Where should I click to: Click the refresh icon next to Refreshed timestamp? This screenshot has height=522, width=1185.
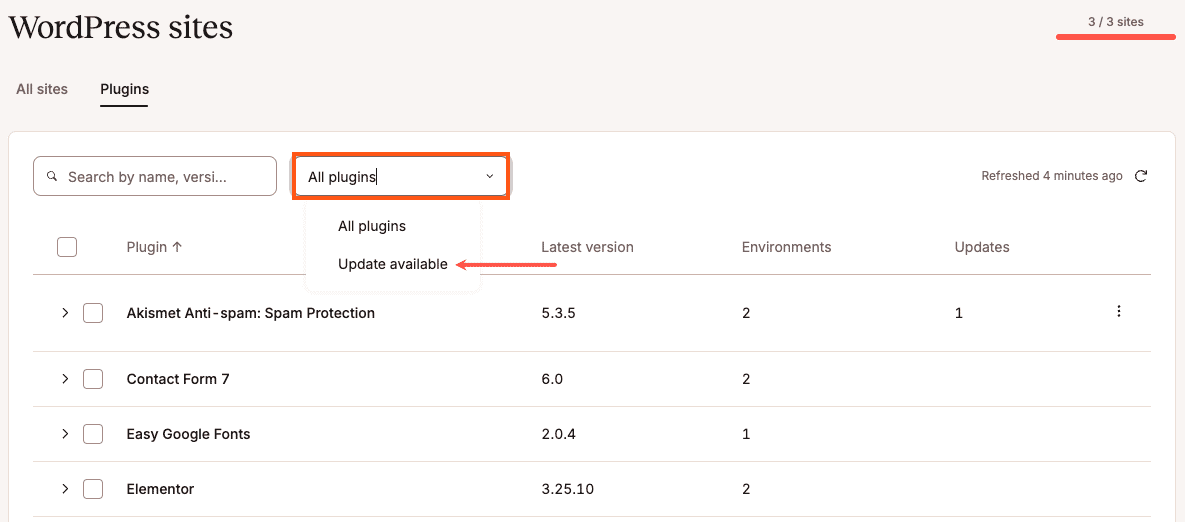pyautogui.click(x=1141, y=176)
